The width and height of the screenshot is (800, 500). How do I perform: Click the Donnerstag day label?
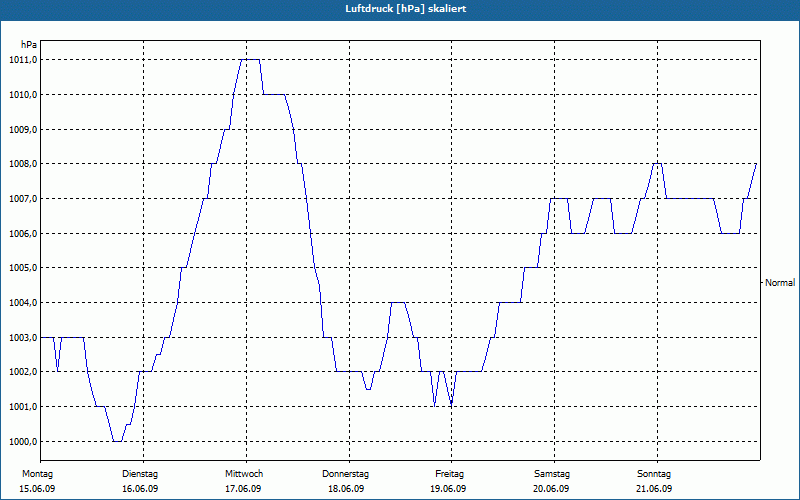[345, 474]
